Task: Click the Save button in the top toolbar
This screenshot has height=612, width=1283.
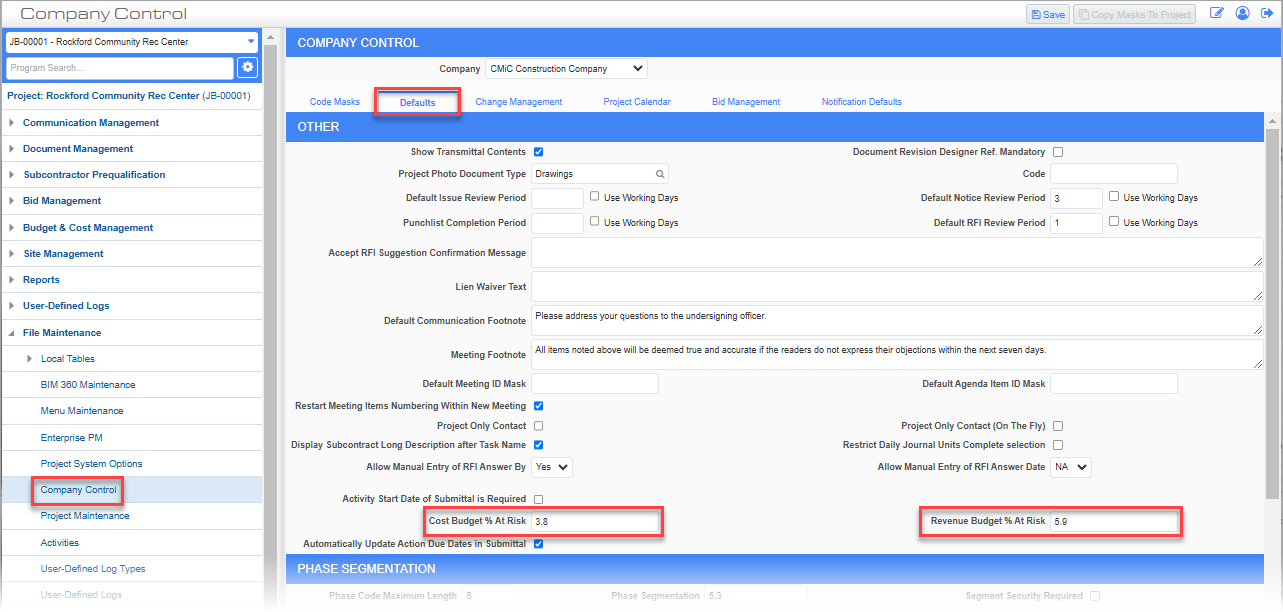Action: pyautogui.click(x=1047, y=14)
